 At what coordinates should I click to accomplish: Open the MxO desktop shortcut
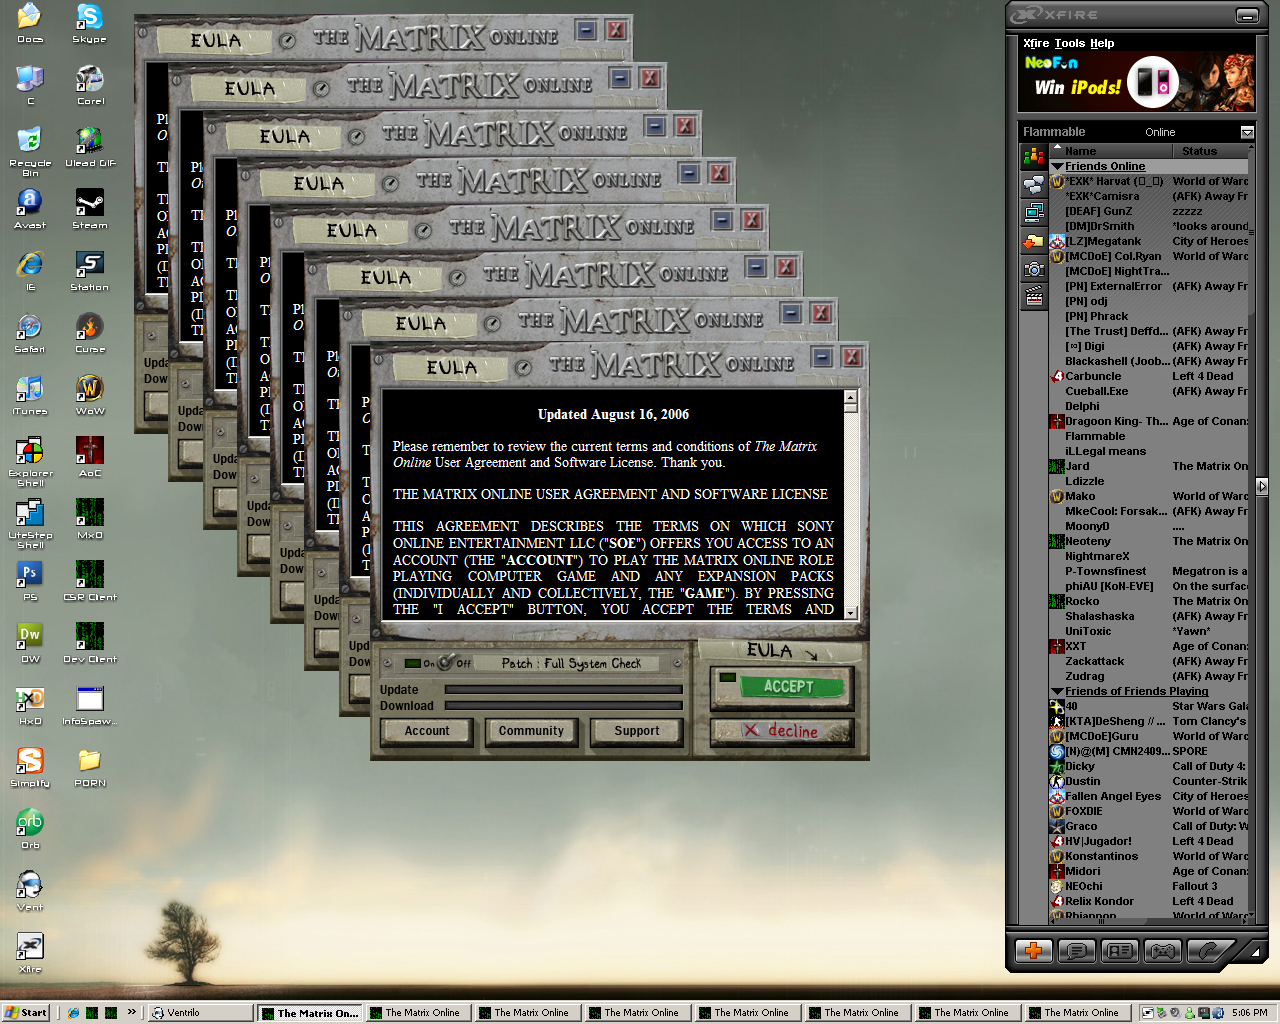(89, 519)
